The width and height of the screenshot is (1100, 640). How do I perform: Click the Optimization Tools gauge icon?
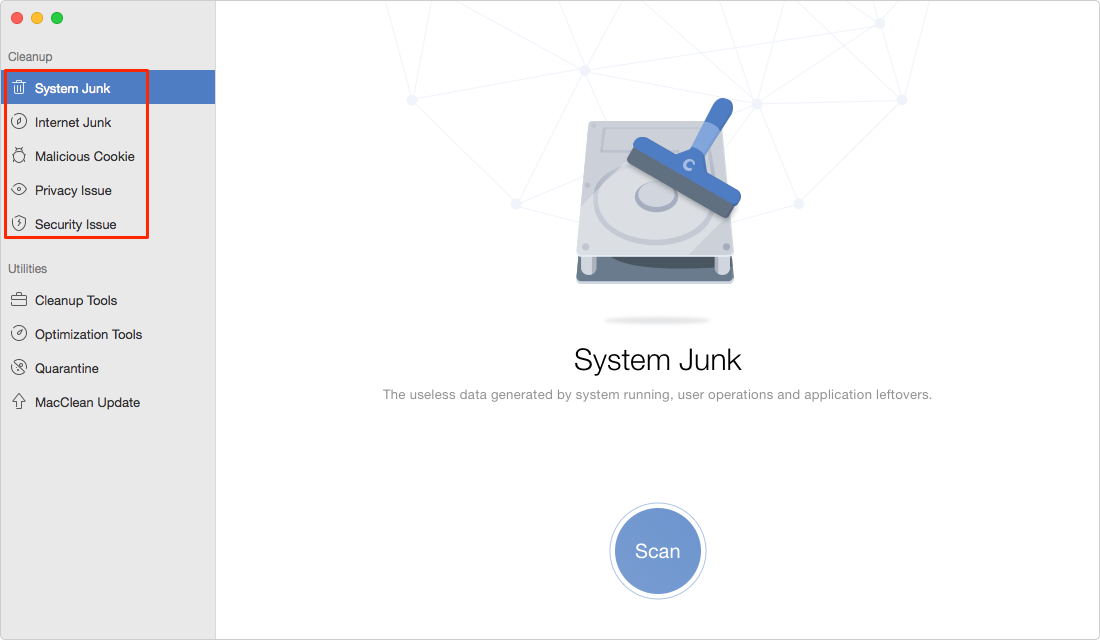[x=19, y=333]
